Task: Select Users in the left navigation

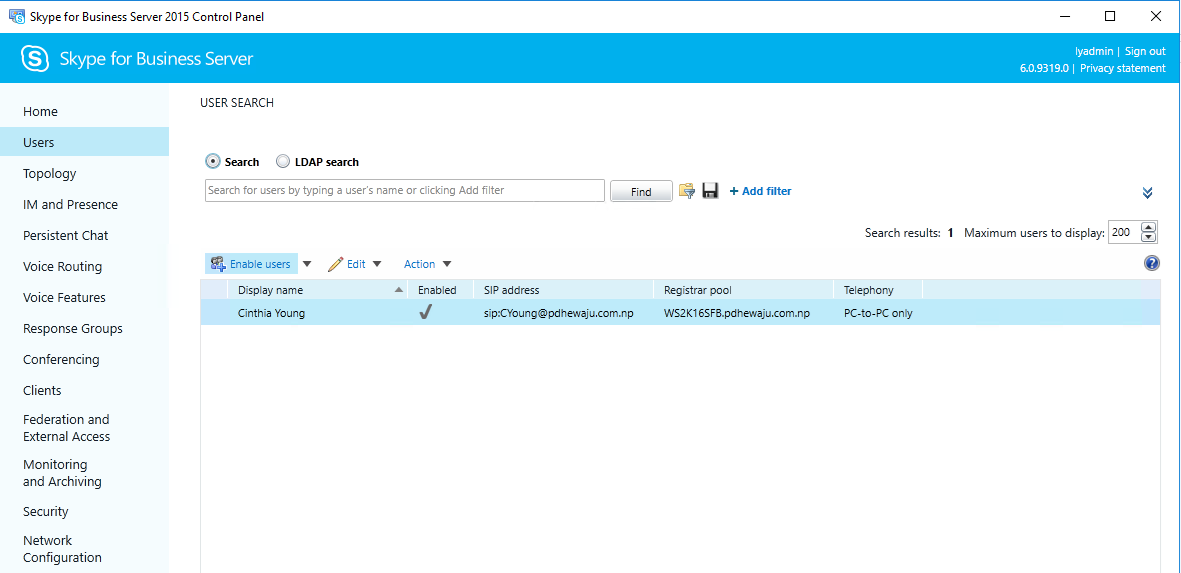Action: 84,142
